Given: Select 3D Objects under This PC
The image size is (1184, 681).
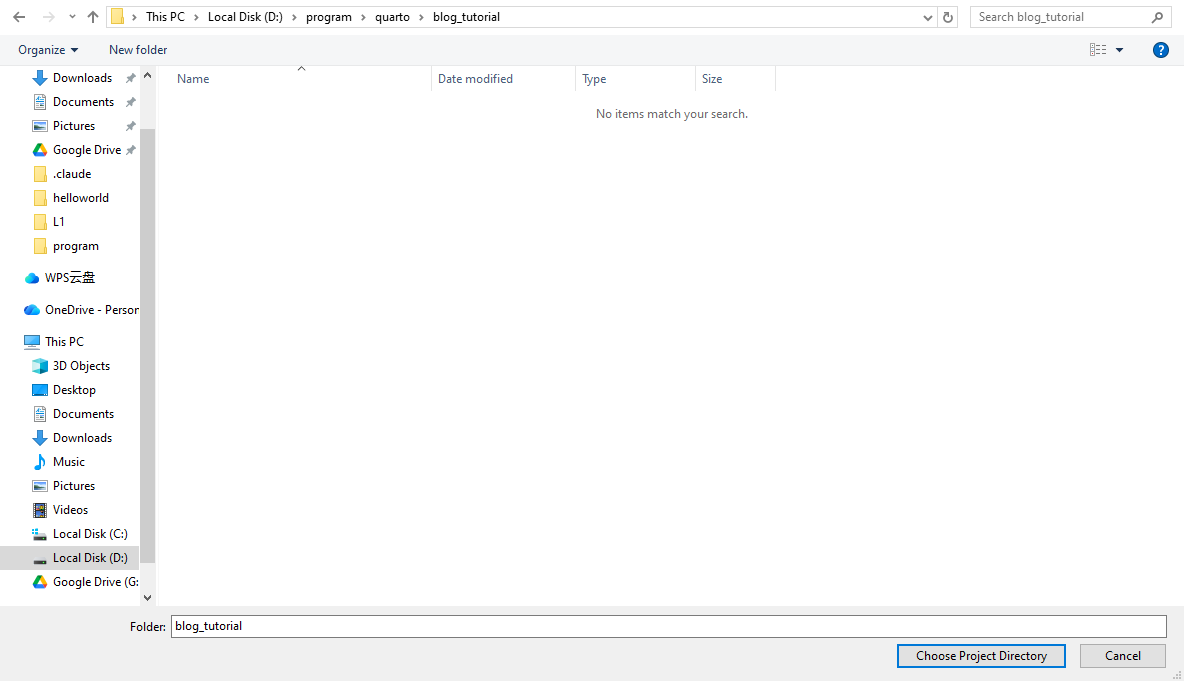Looking at the screenshot, I should click(81, 366).
